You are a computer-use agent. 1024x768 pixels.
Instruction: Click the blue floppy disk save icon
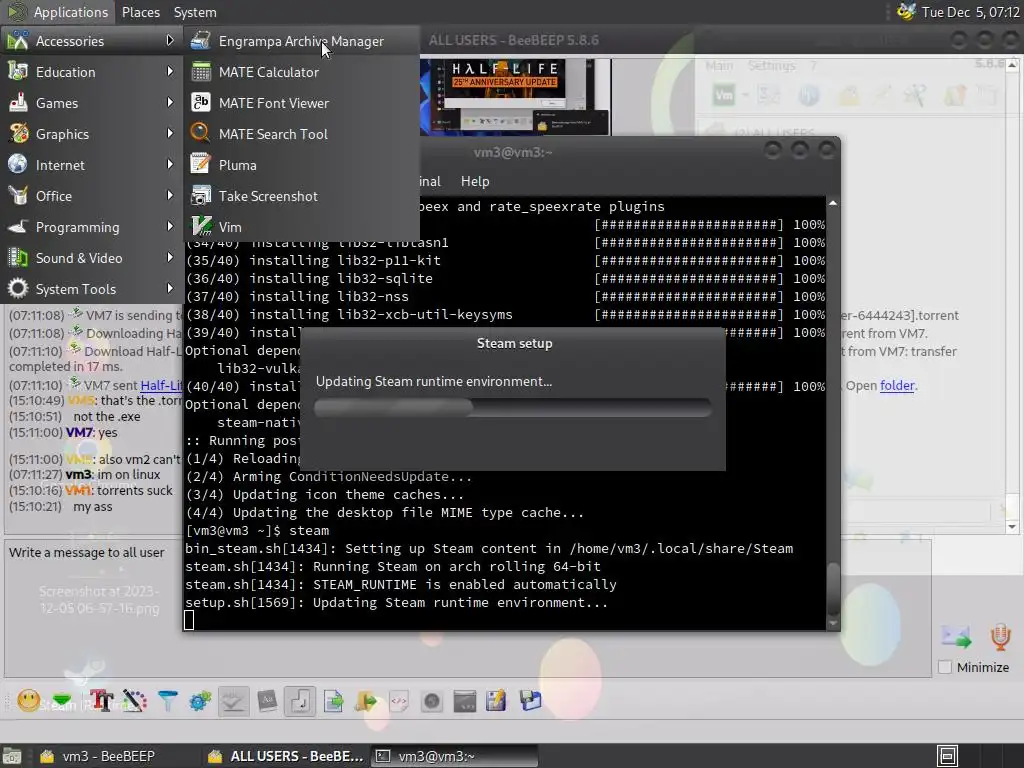(530, 701)
